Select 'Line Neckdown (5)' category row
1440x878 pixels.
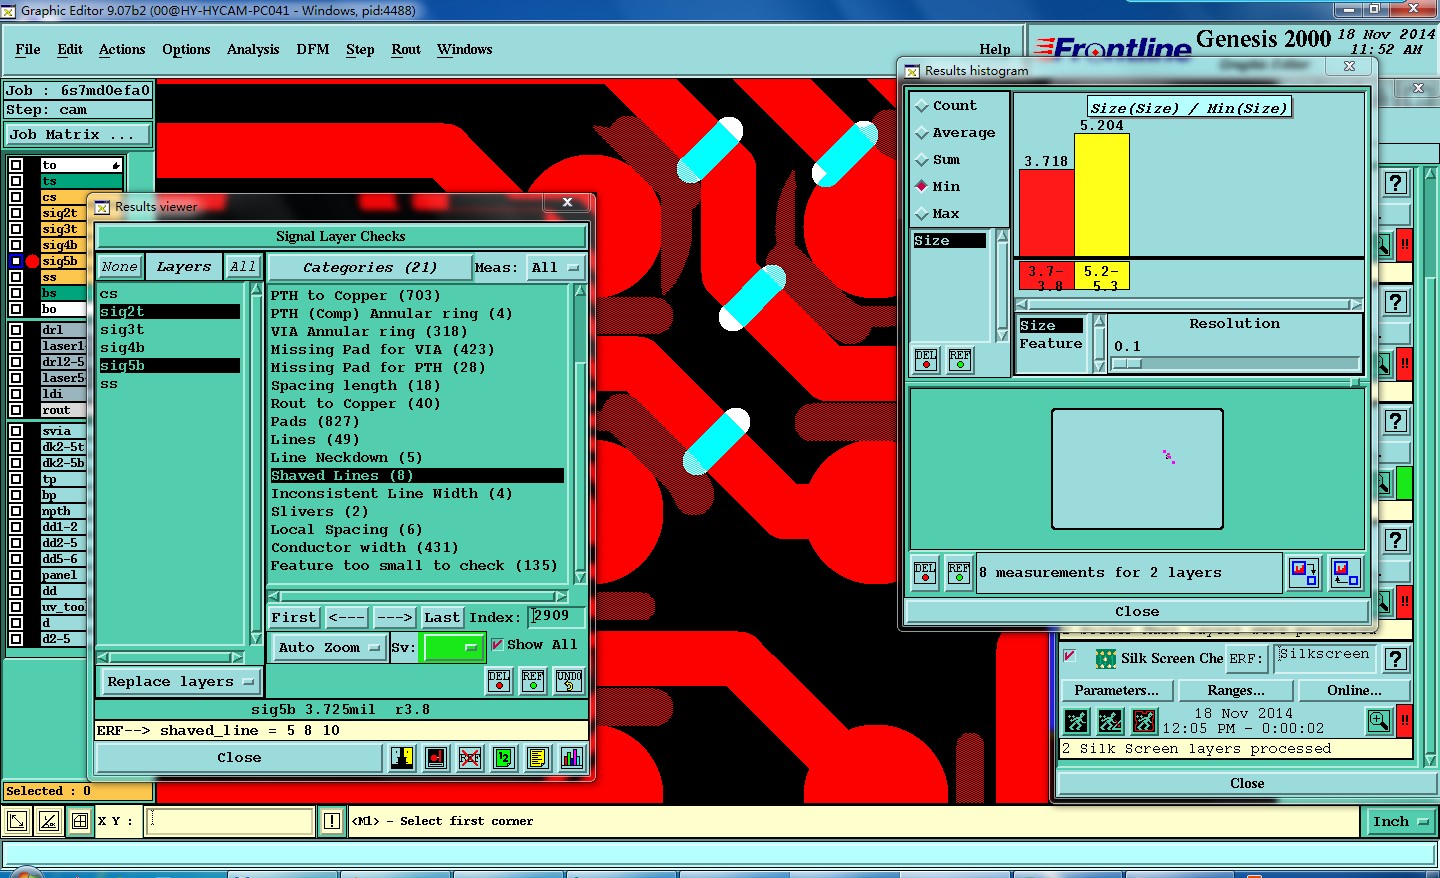click(x=418, y=458)
